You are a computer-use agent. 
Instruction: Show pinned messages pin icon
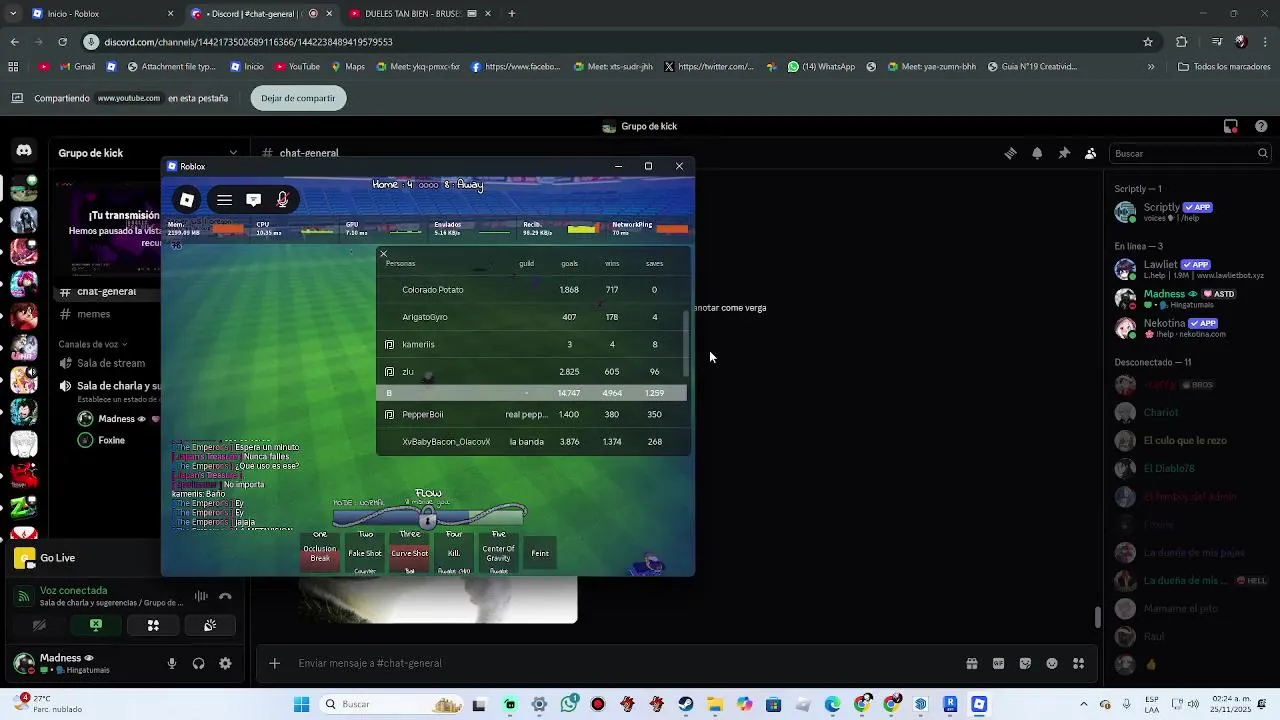click(1064, 153)
